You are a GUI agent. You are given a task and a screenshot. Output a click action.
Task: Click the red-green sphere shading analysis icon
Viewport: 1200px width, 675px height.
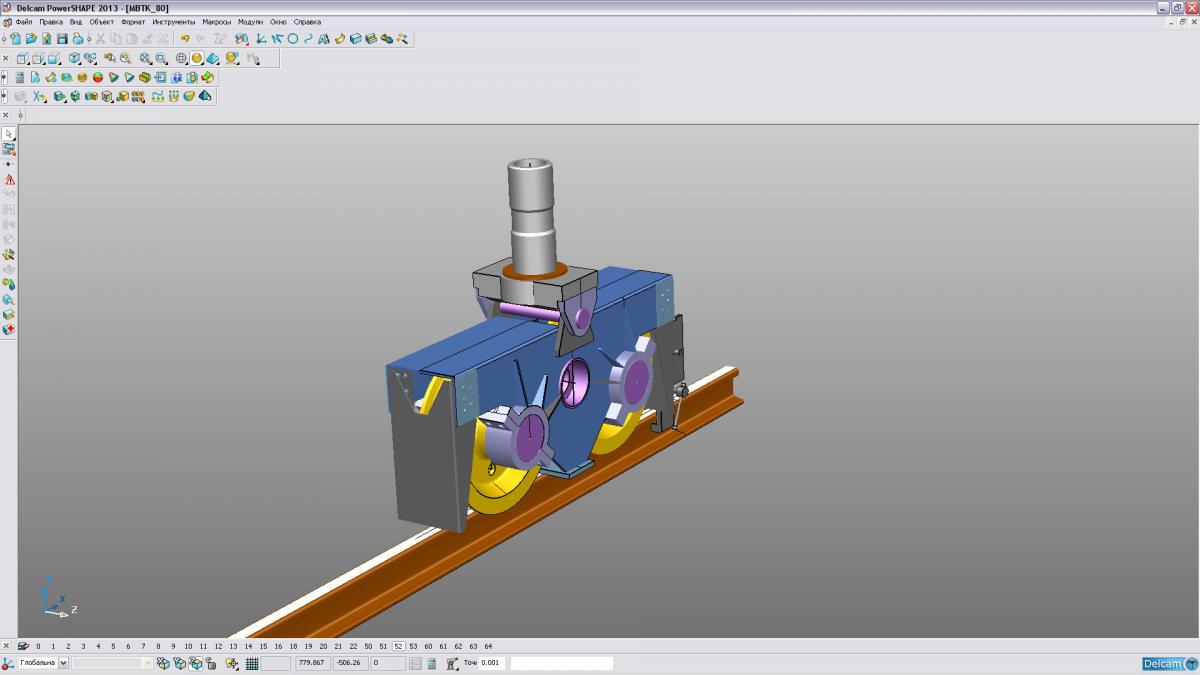pos(98,77)
